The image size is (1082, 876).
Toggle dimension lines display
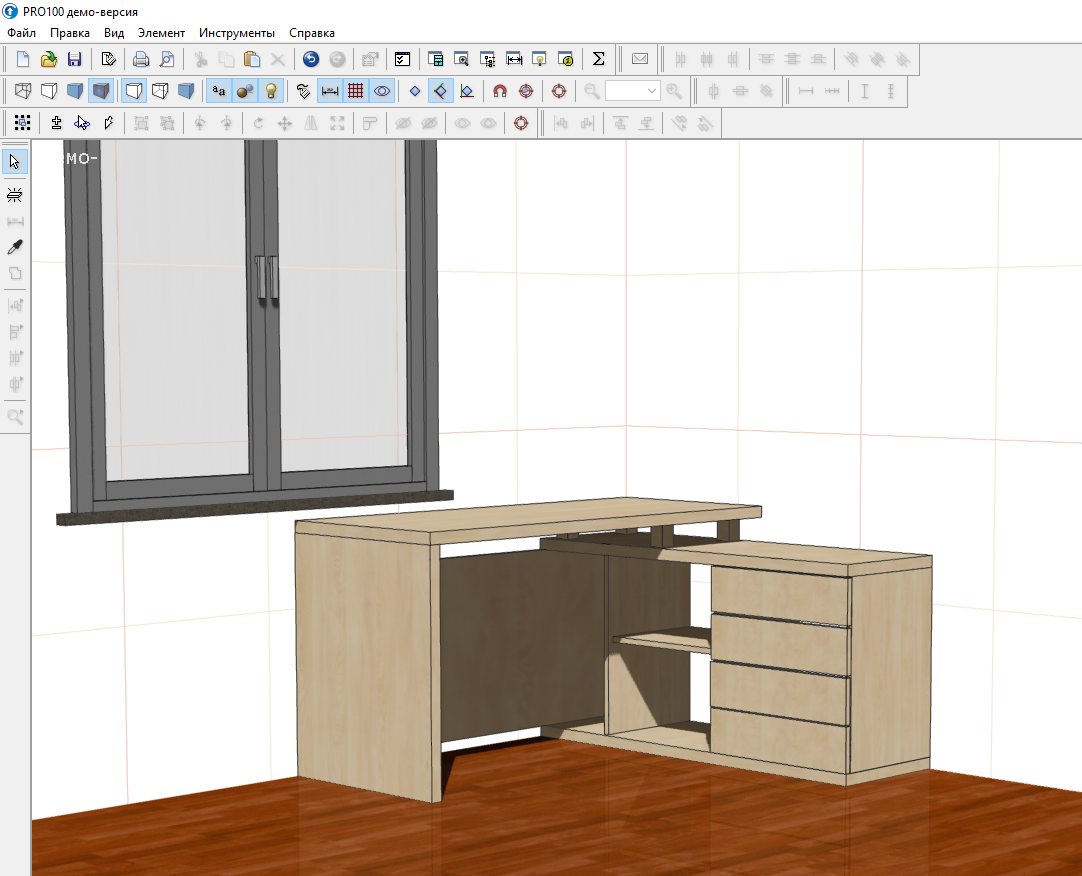tap(330, 91)
